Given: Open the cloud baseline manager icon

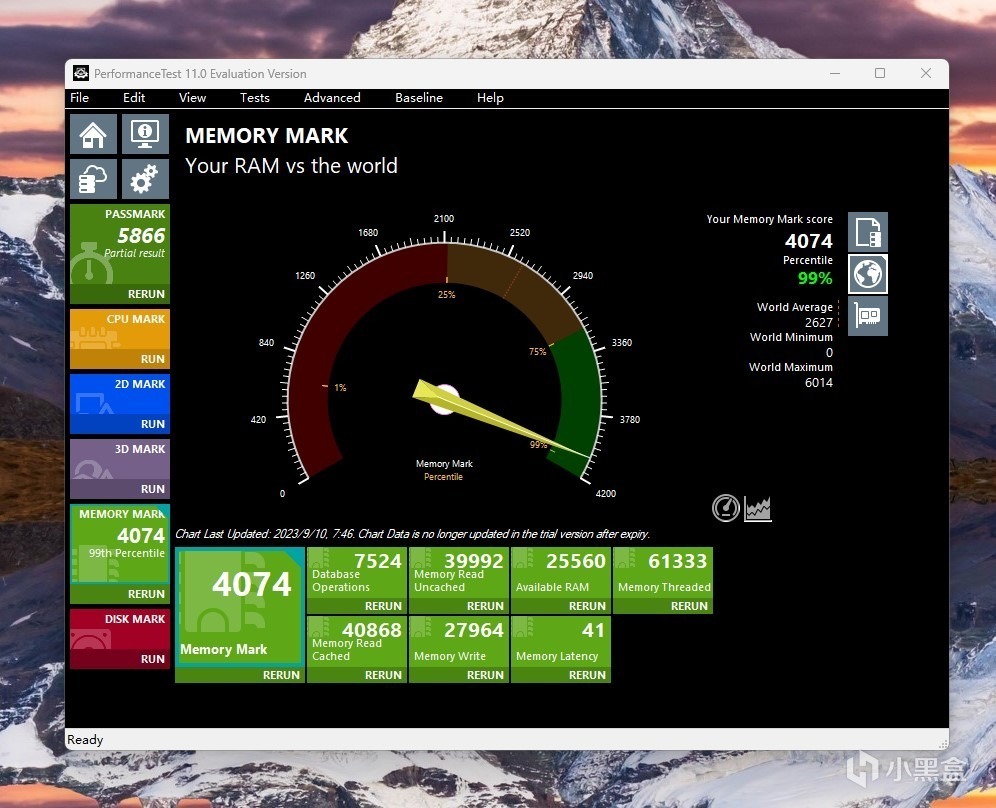Looking at the screenshot, I should click(93, 179).
